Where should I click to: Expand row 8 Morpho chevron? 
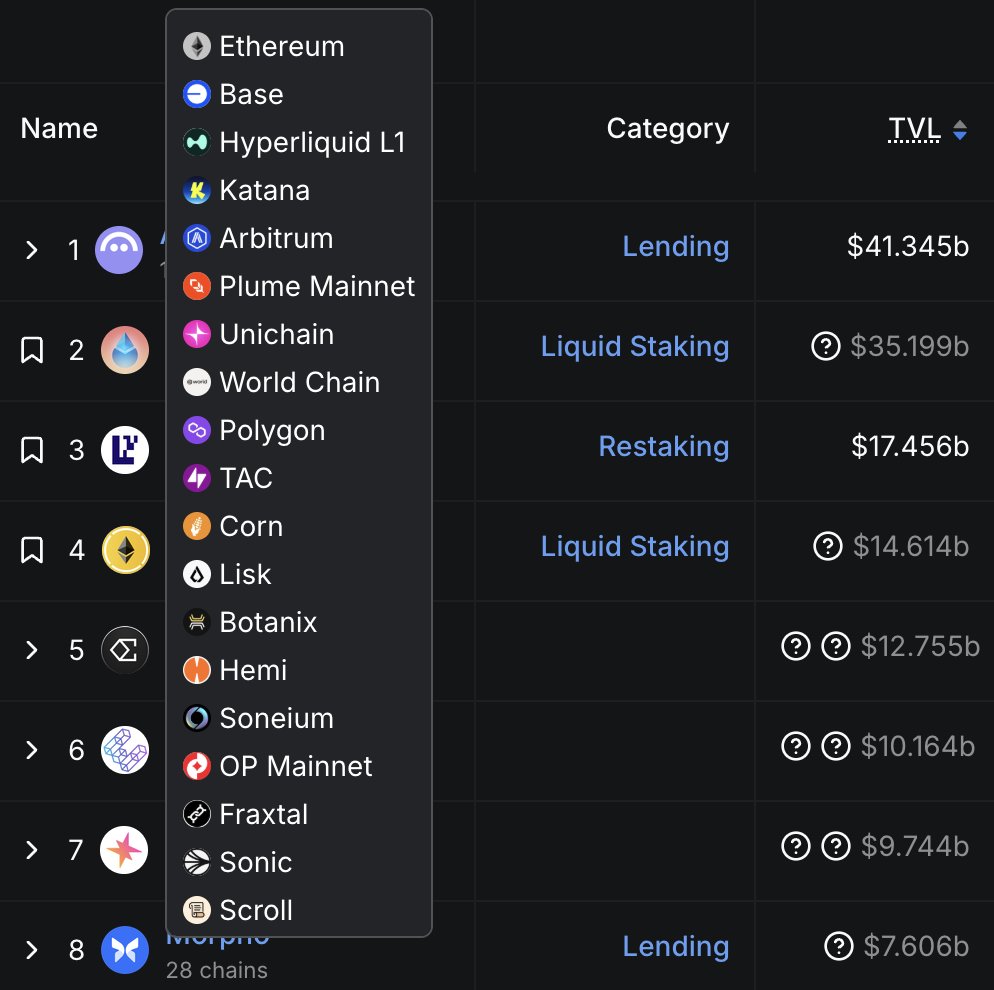(x=32, y=950)
